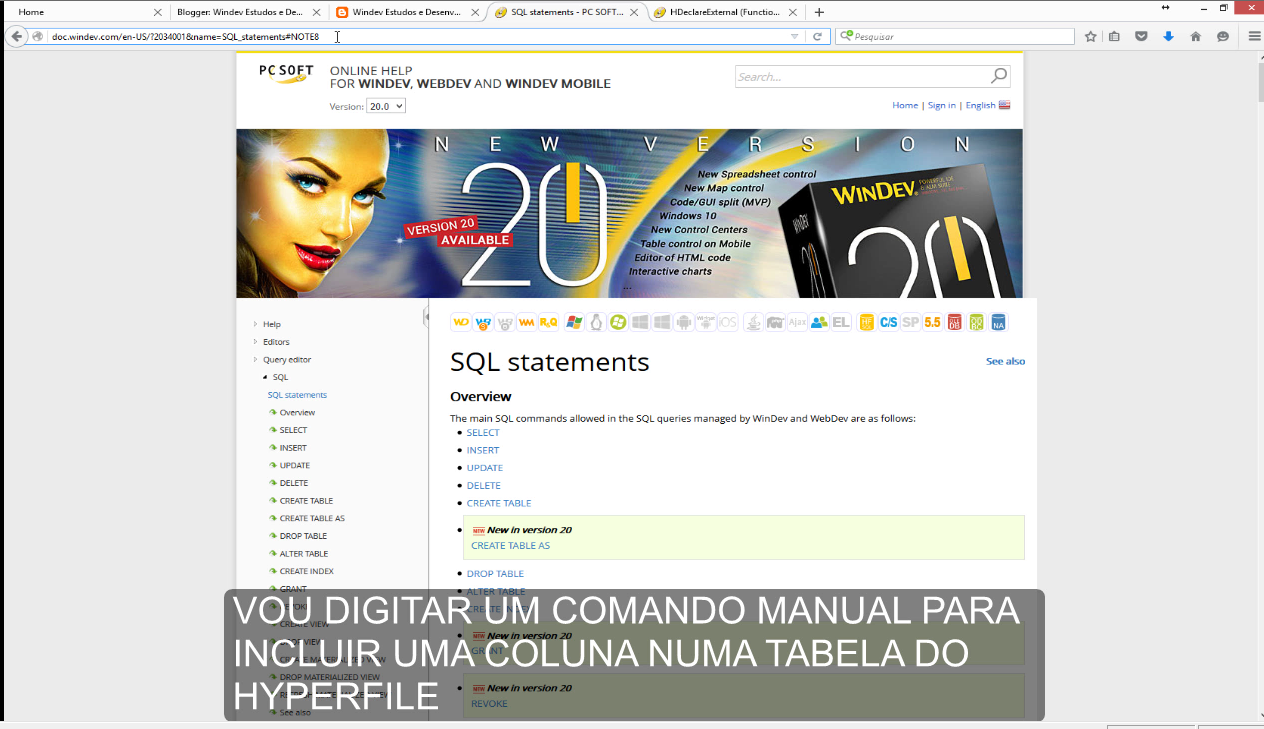Click the HFSQL Client/Server icon
Viewport: 1264px width, 729px height.
(x=887, y=322)
